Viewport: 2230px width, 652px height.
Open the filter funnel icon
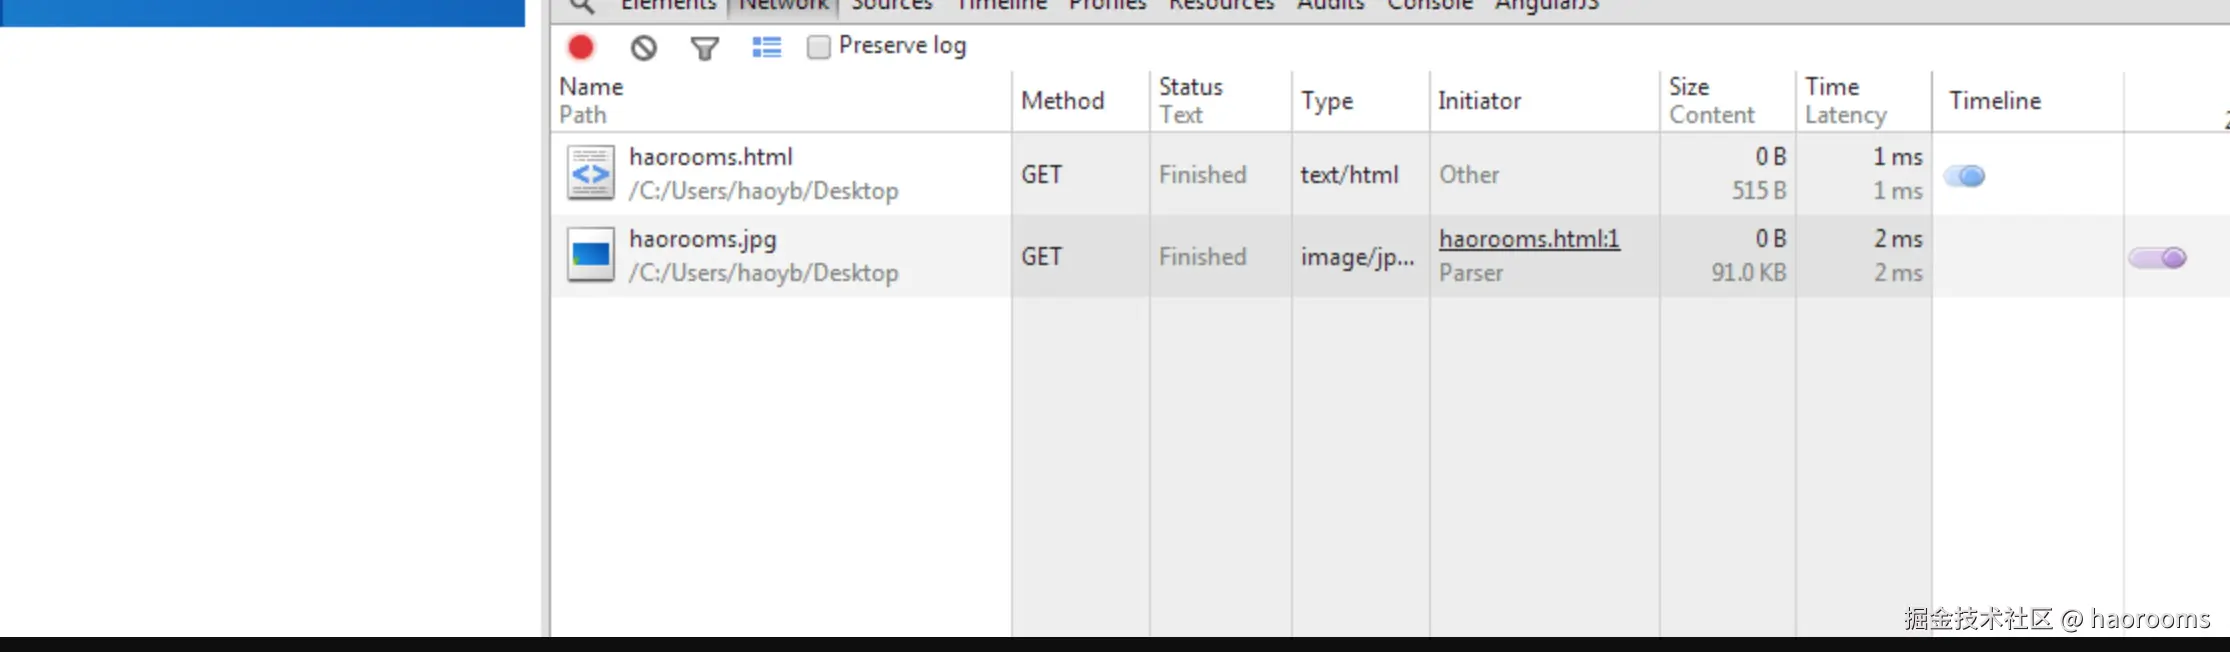(x=705, y=48)
